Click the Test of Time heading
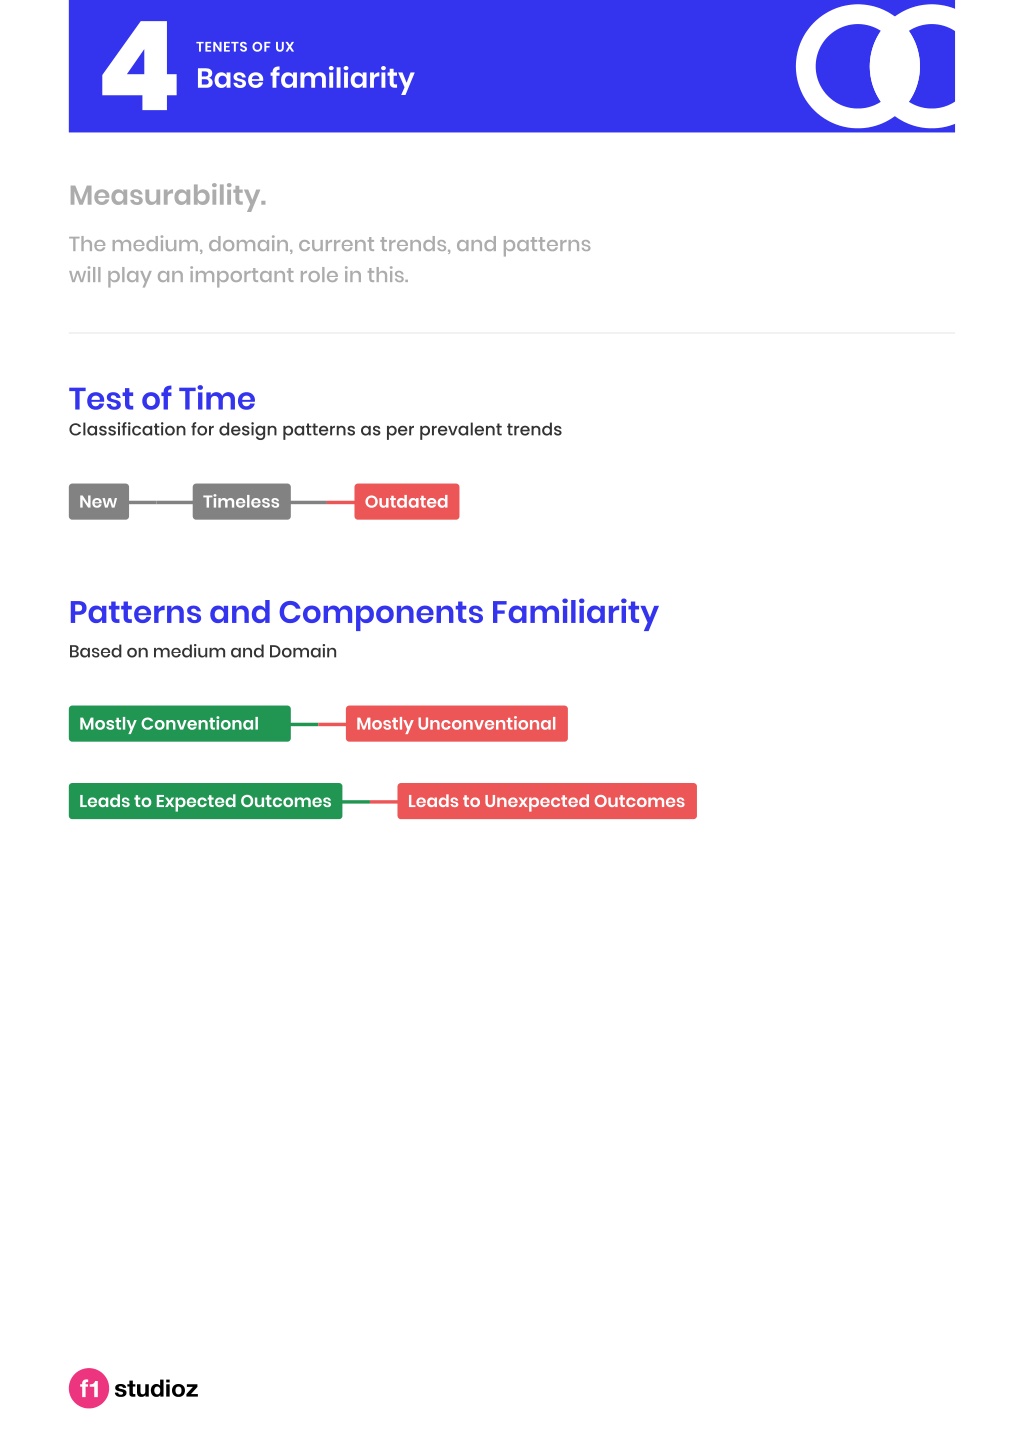 [x=162, y=399]
